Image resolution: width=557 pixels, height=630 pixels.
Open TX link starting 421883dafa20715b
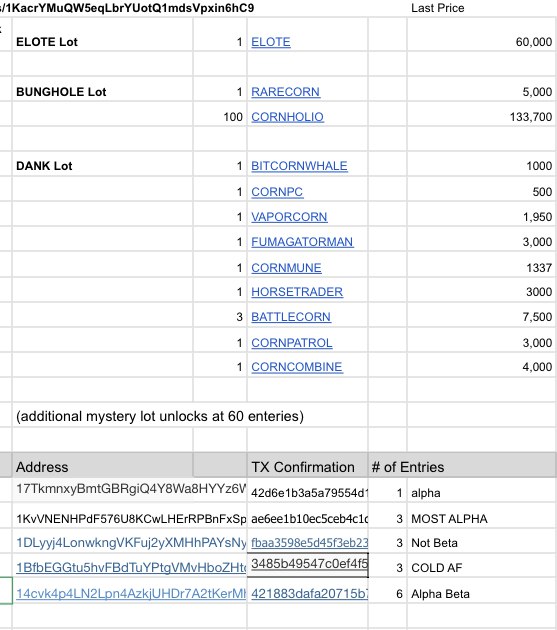(309, 594)
